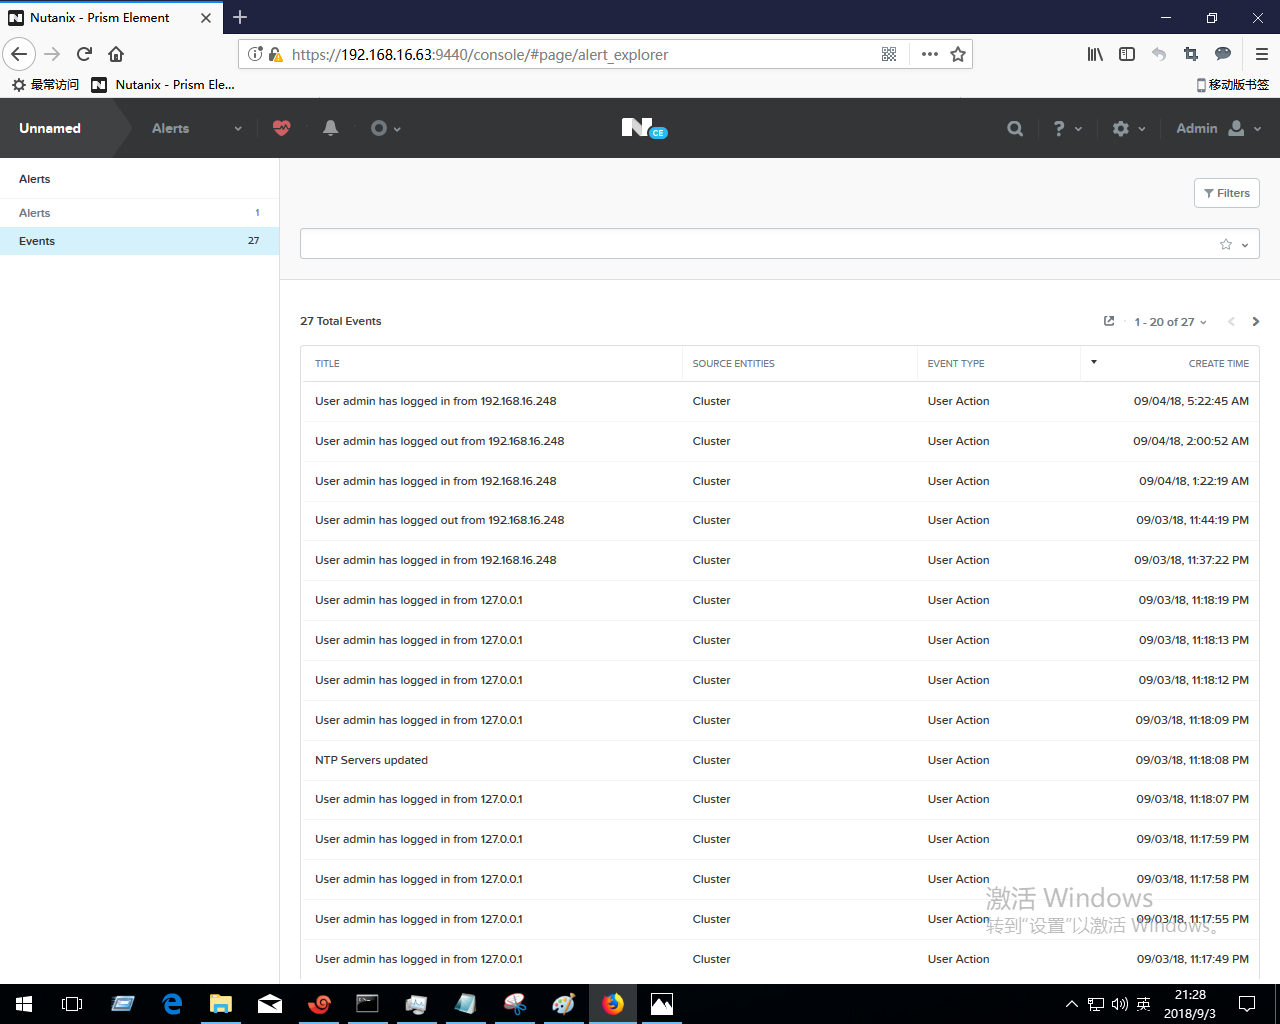The height and width of the screenshot is (1024, 1280).
Task: Go to next page of events
Action: pos(1256,322)
